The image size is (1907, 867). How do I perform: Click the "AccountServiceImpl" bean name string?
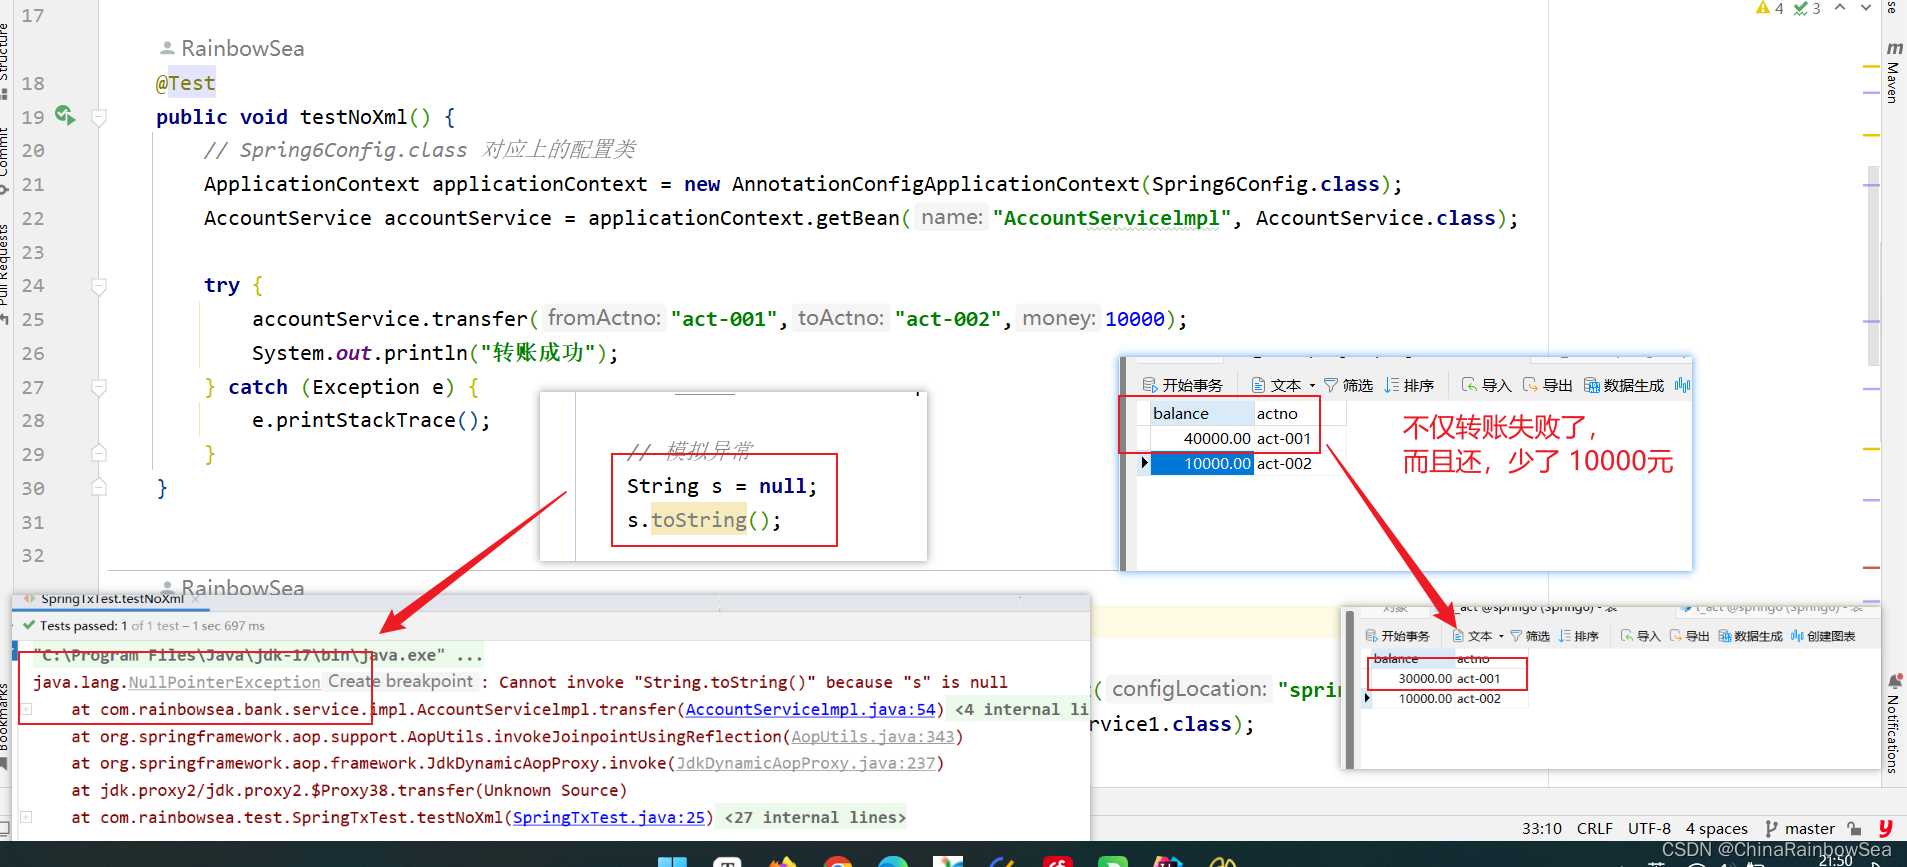(1112, 218)
